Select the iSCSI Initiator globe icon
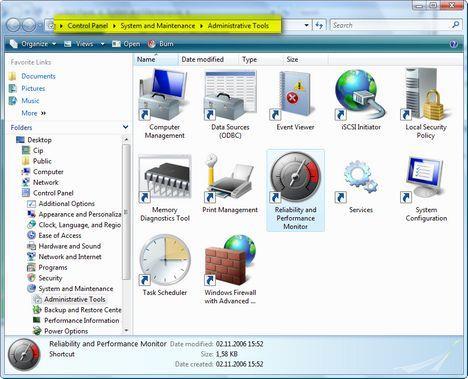Screen dimensions: 468x379 [361, 95]
